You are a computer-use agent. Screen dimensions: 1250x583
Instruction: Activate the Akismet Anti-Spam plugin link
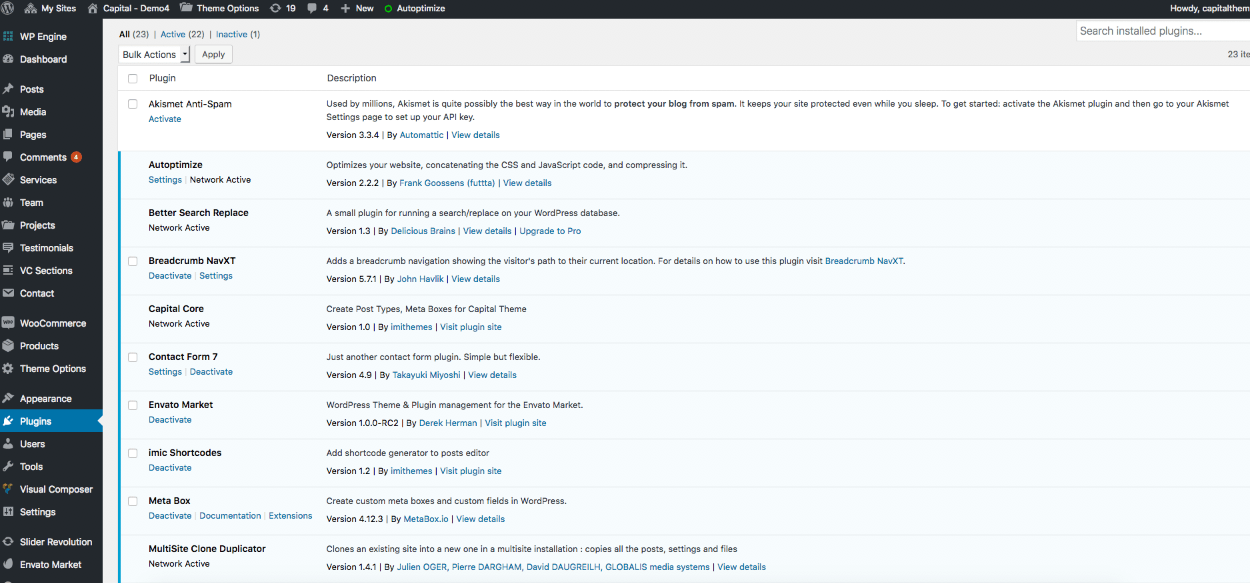(165, 119)
